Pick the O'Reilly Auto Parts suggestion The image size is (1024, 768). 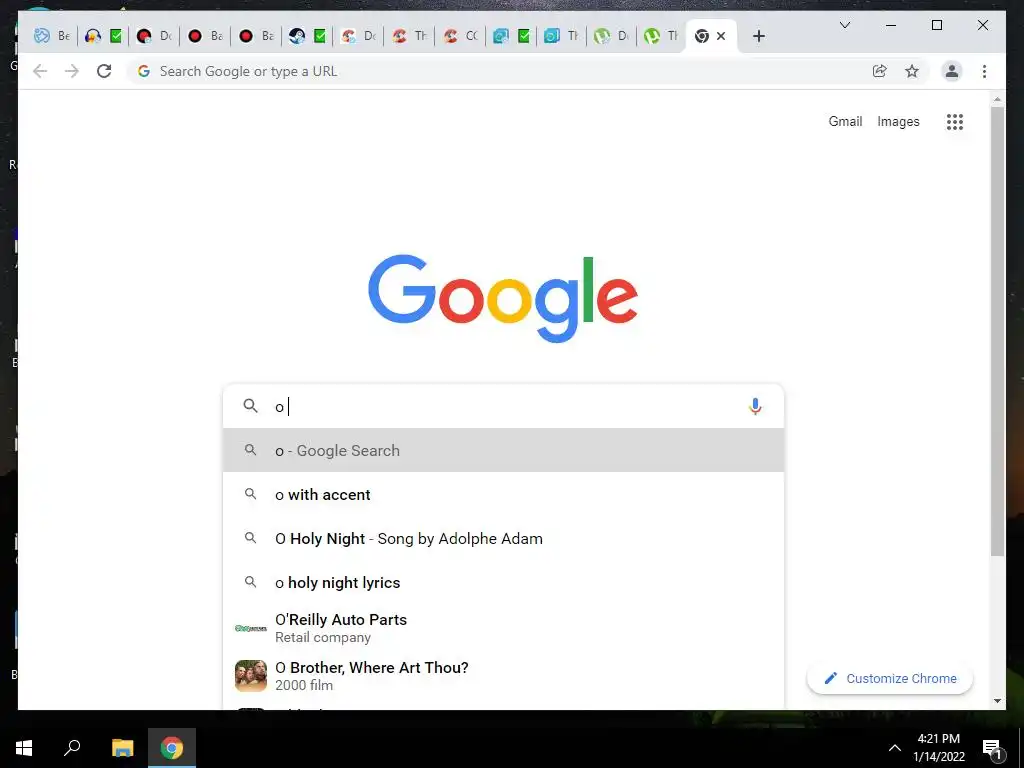click(503, 628)
